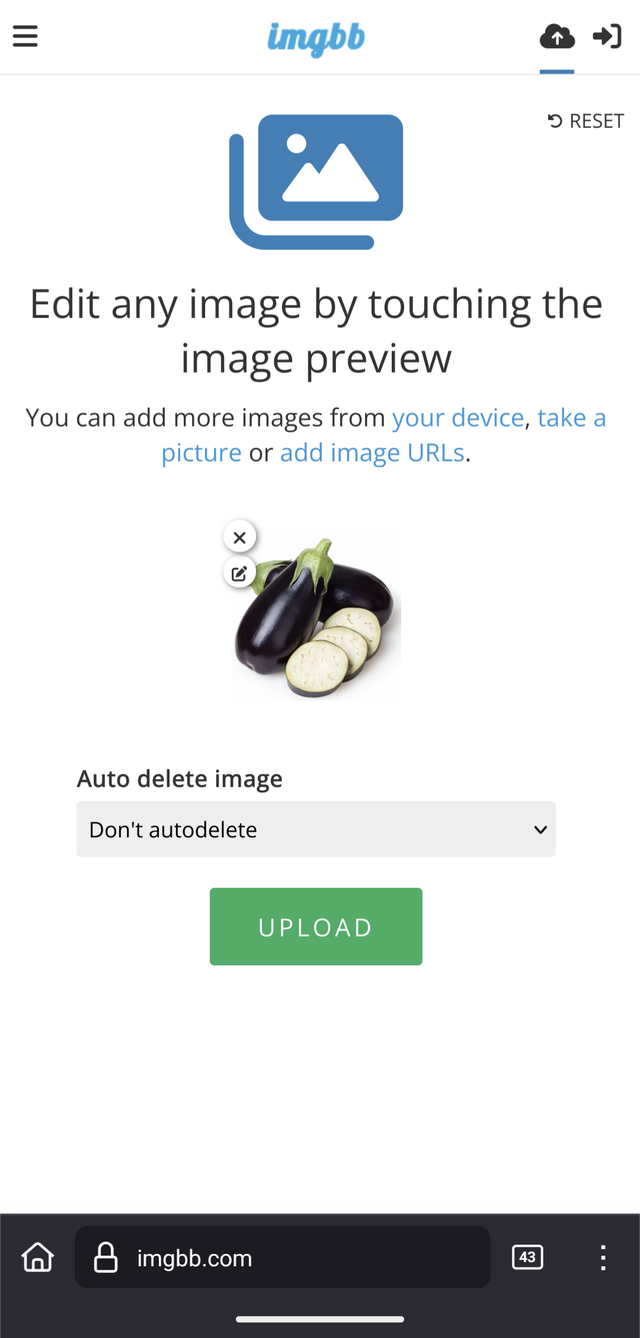Click the green UPLOAD button
Image resolution: width=640 pixels, height=1338 pixels.
pyautogui.click(x=316, y=927)
